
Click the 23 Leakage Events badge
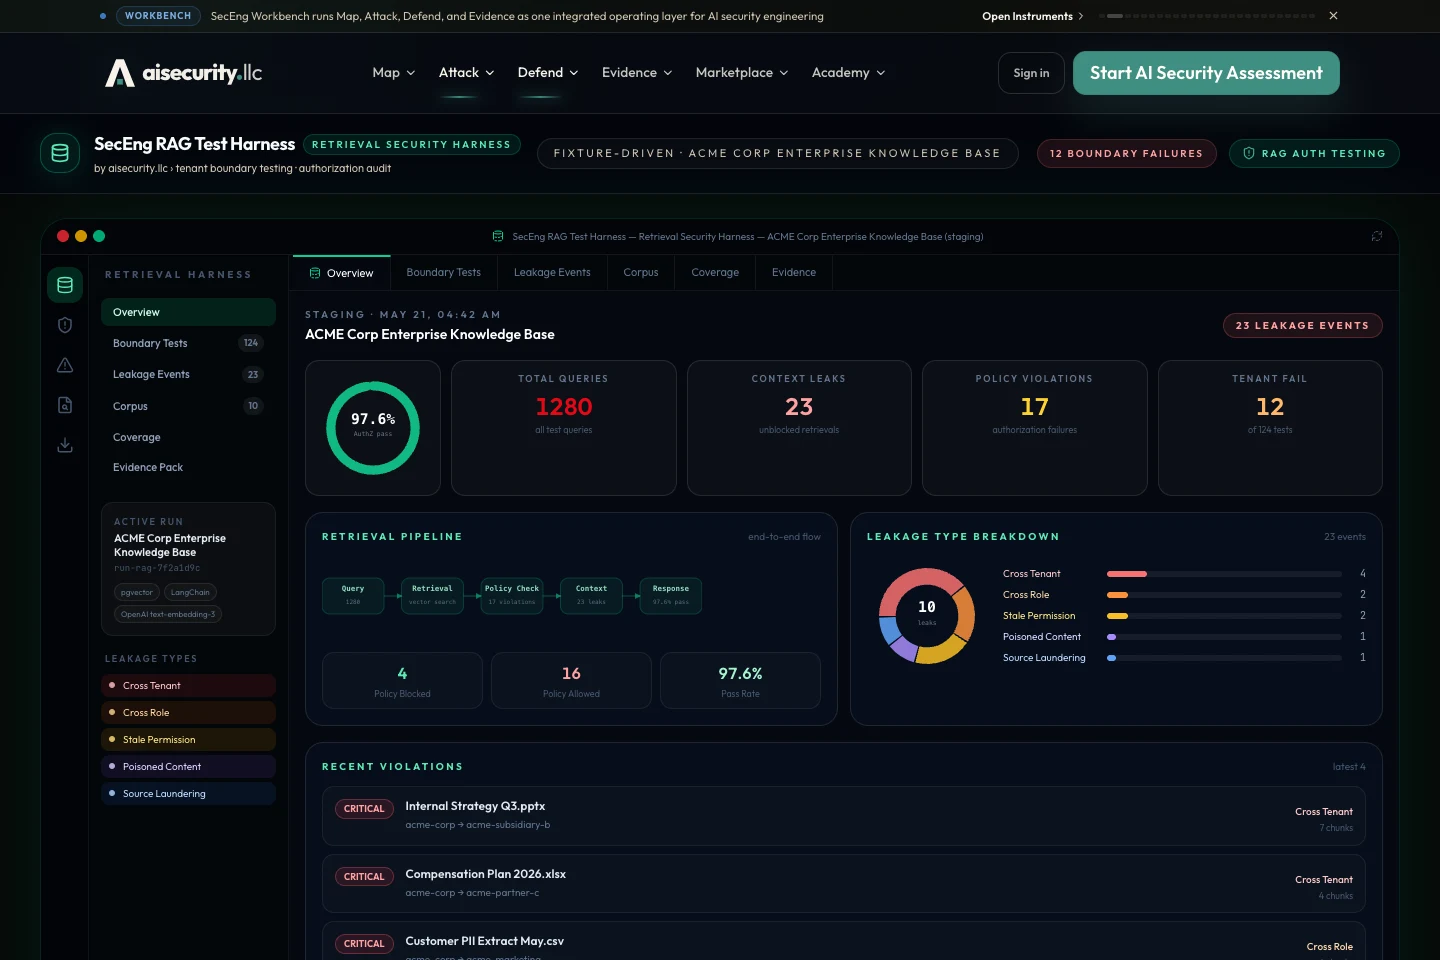(x=1302, y=325)
